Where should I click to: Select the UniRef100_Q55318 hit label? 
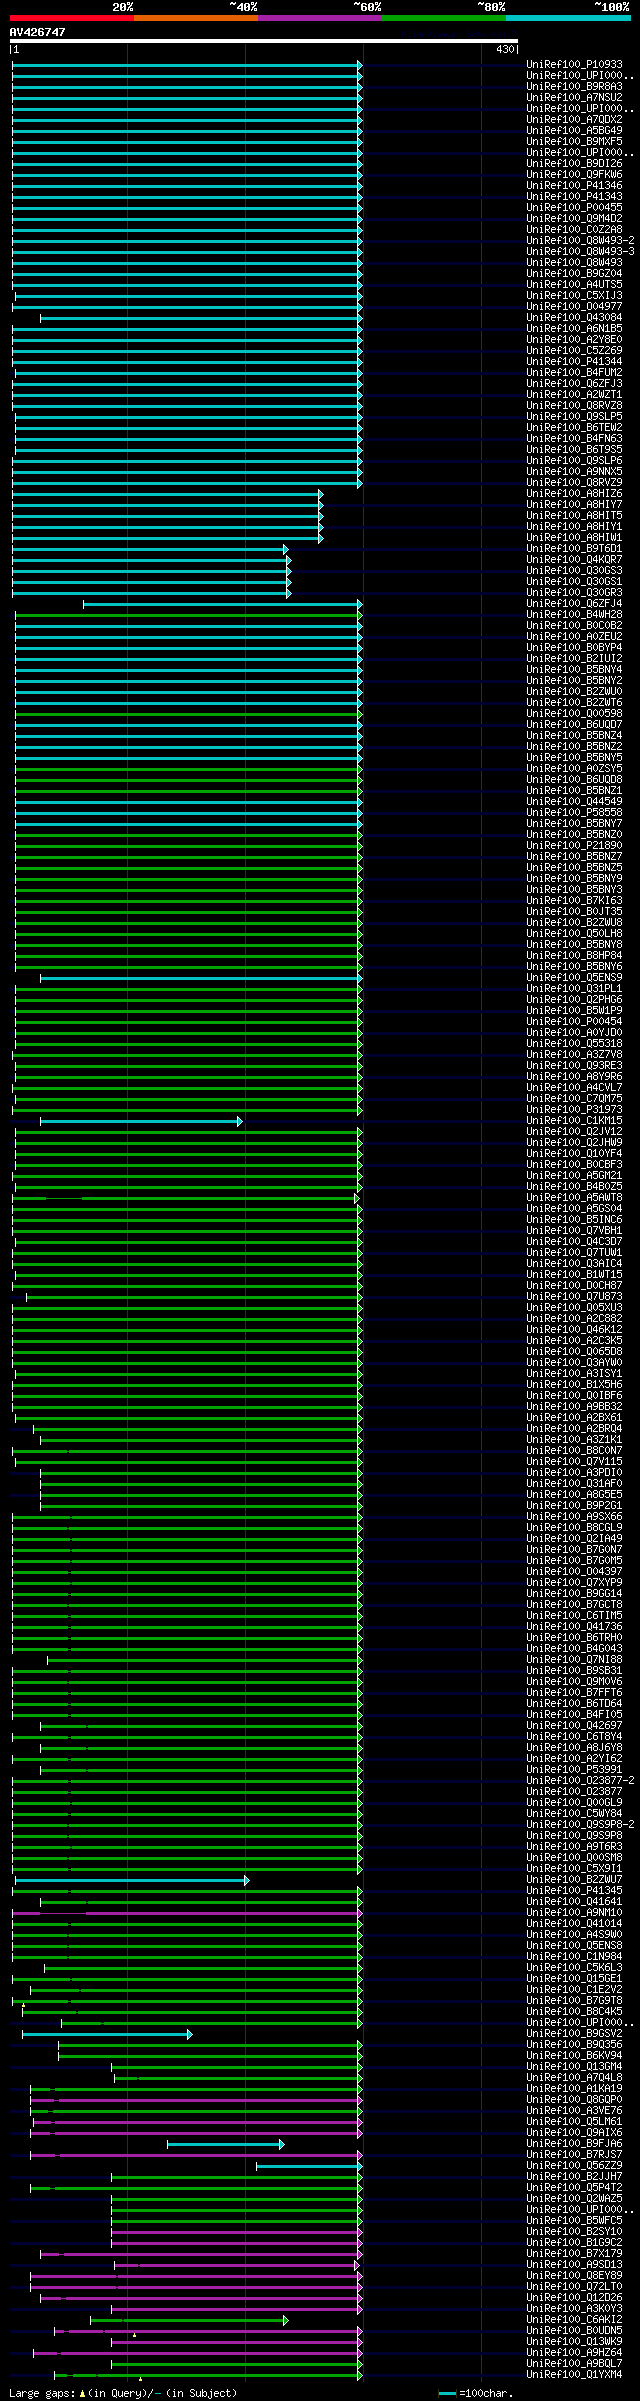574,1044
